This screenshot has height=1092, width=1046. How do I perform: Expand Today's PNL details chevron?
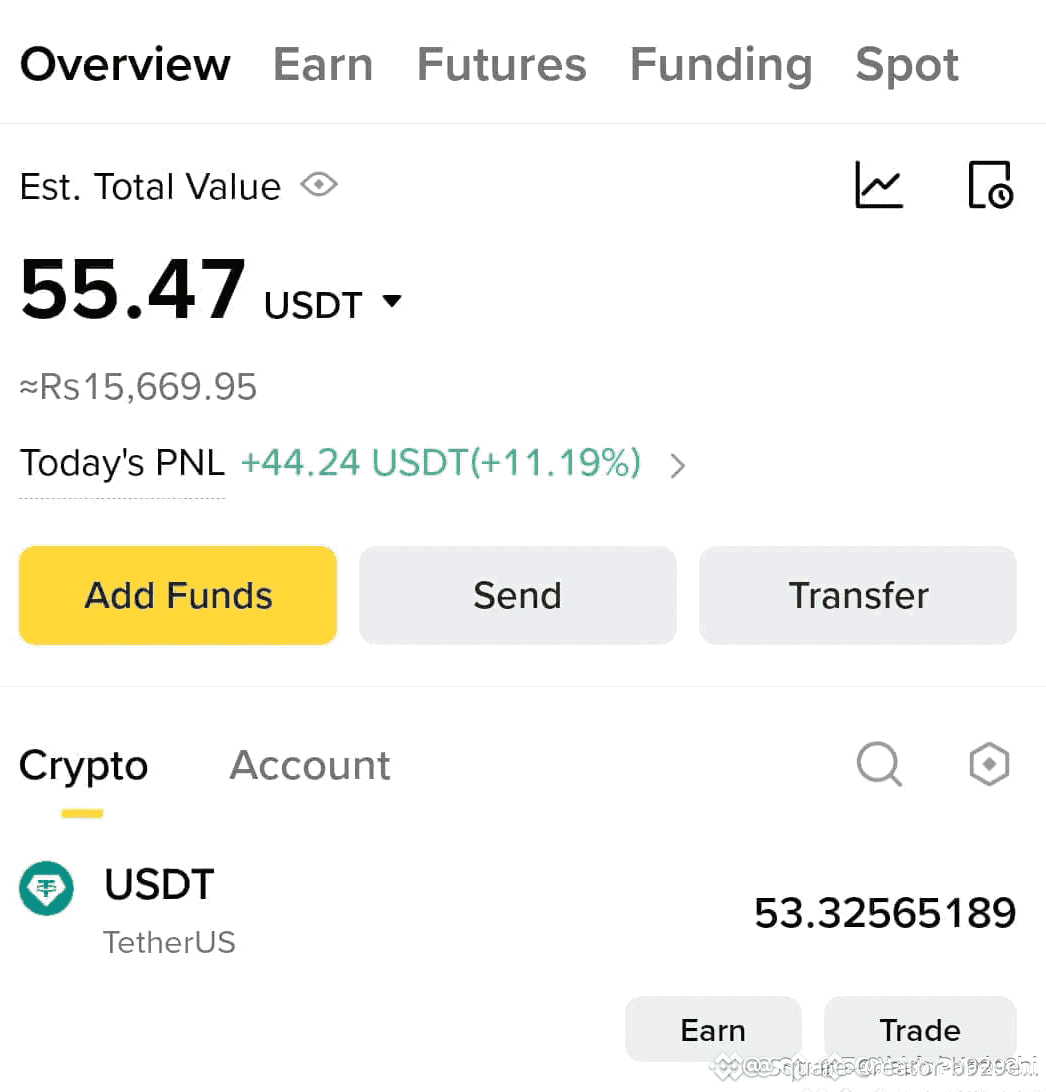pyautogui.click(x=678, y=465)
